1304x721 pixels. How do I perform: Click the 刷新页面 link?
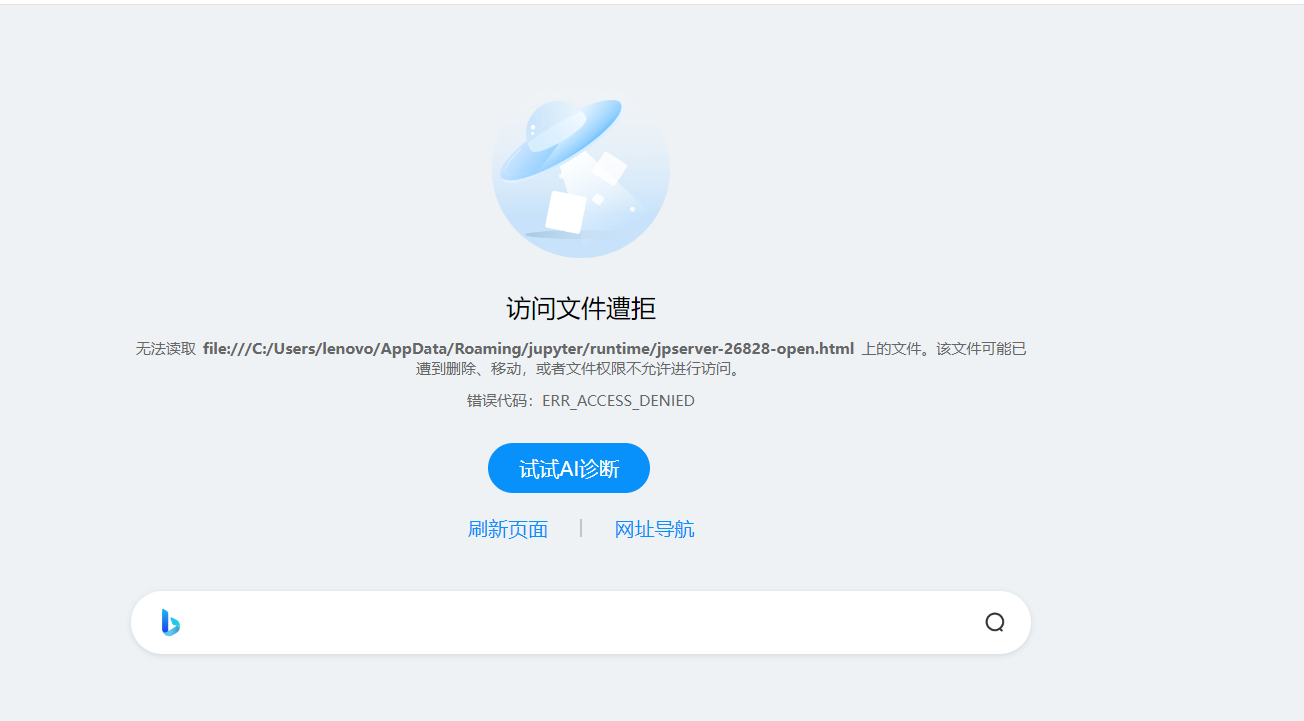pos(508,529)
